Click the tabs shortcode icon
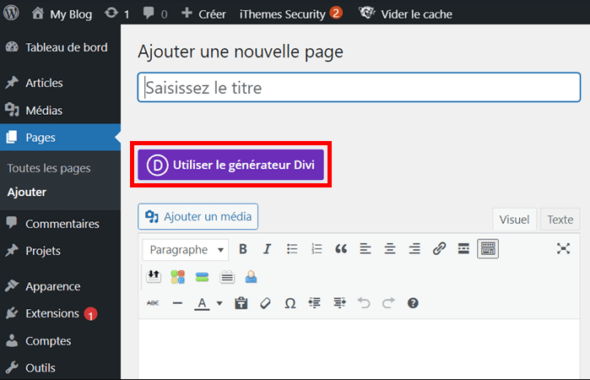This screenshot has height=380, width=590. pos(227,277)
